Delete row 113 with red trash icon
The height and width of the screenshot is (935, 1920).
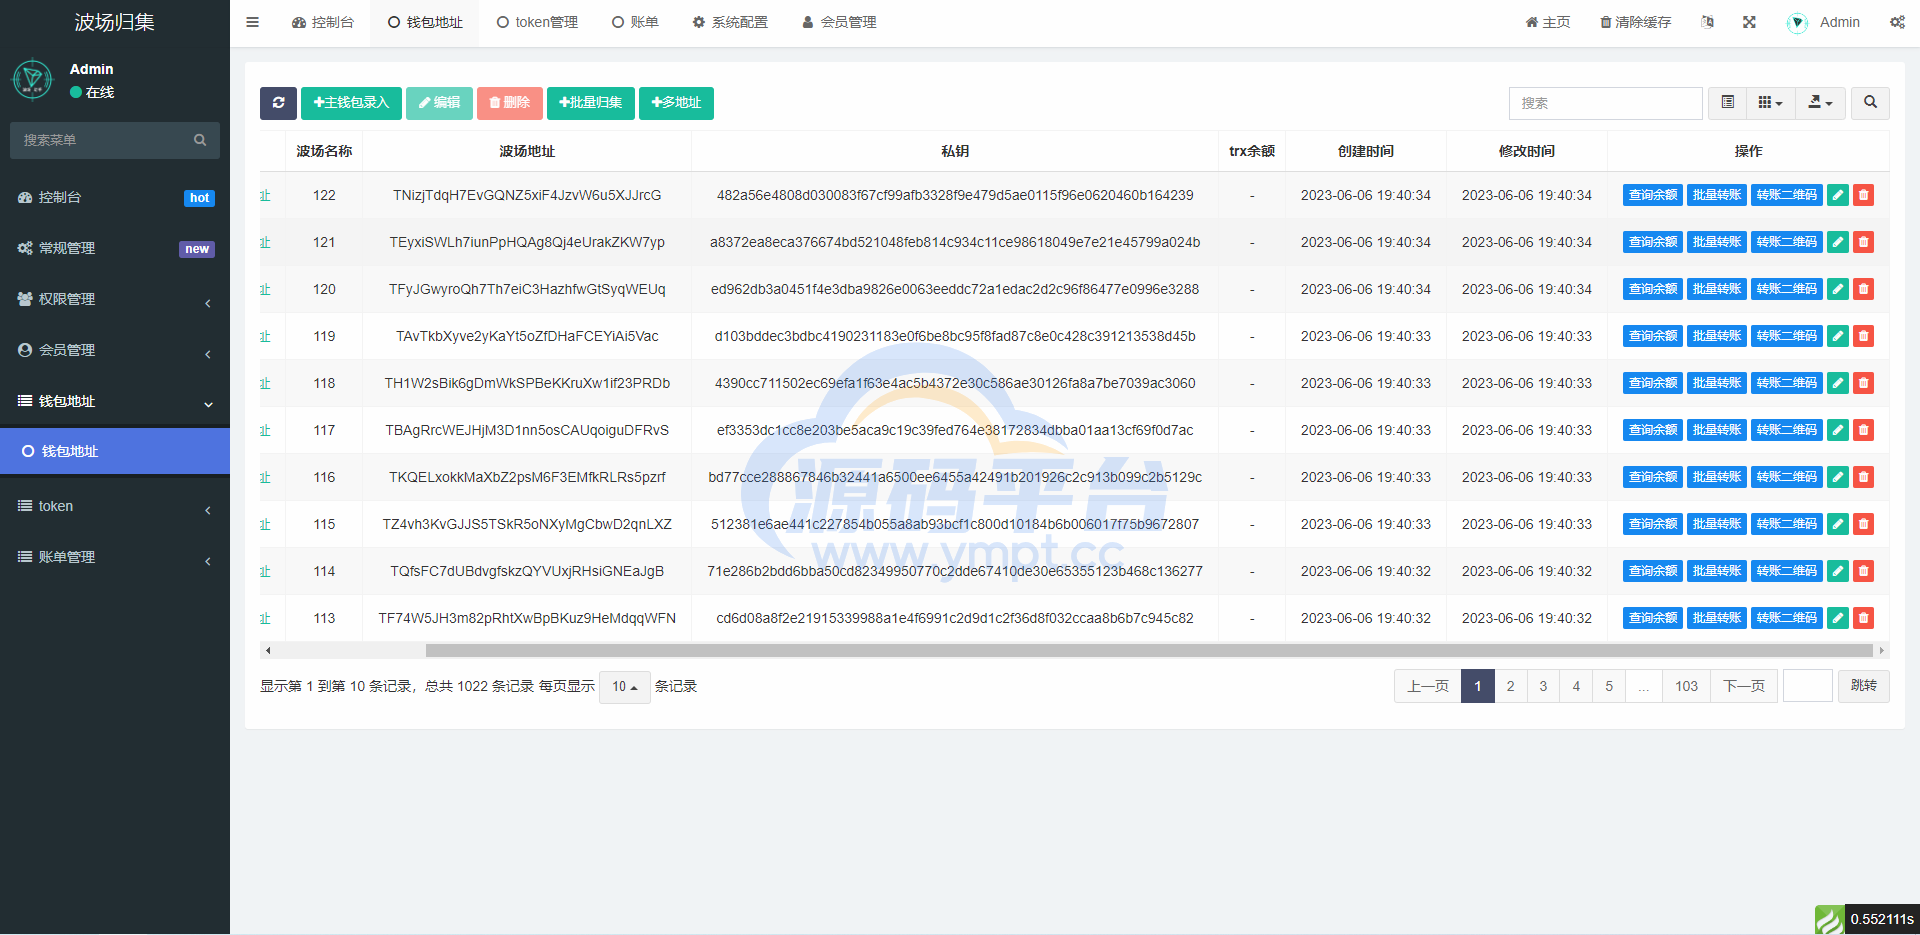click(1863, 618)
